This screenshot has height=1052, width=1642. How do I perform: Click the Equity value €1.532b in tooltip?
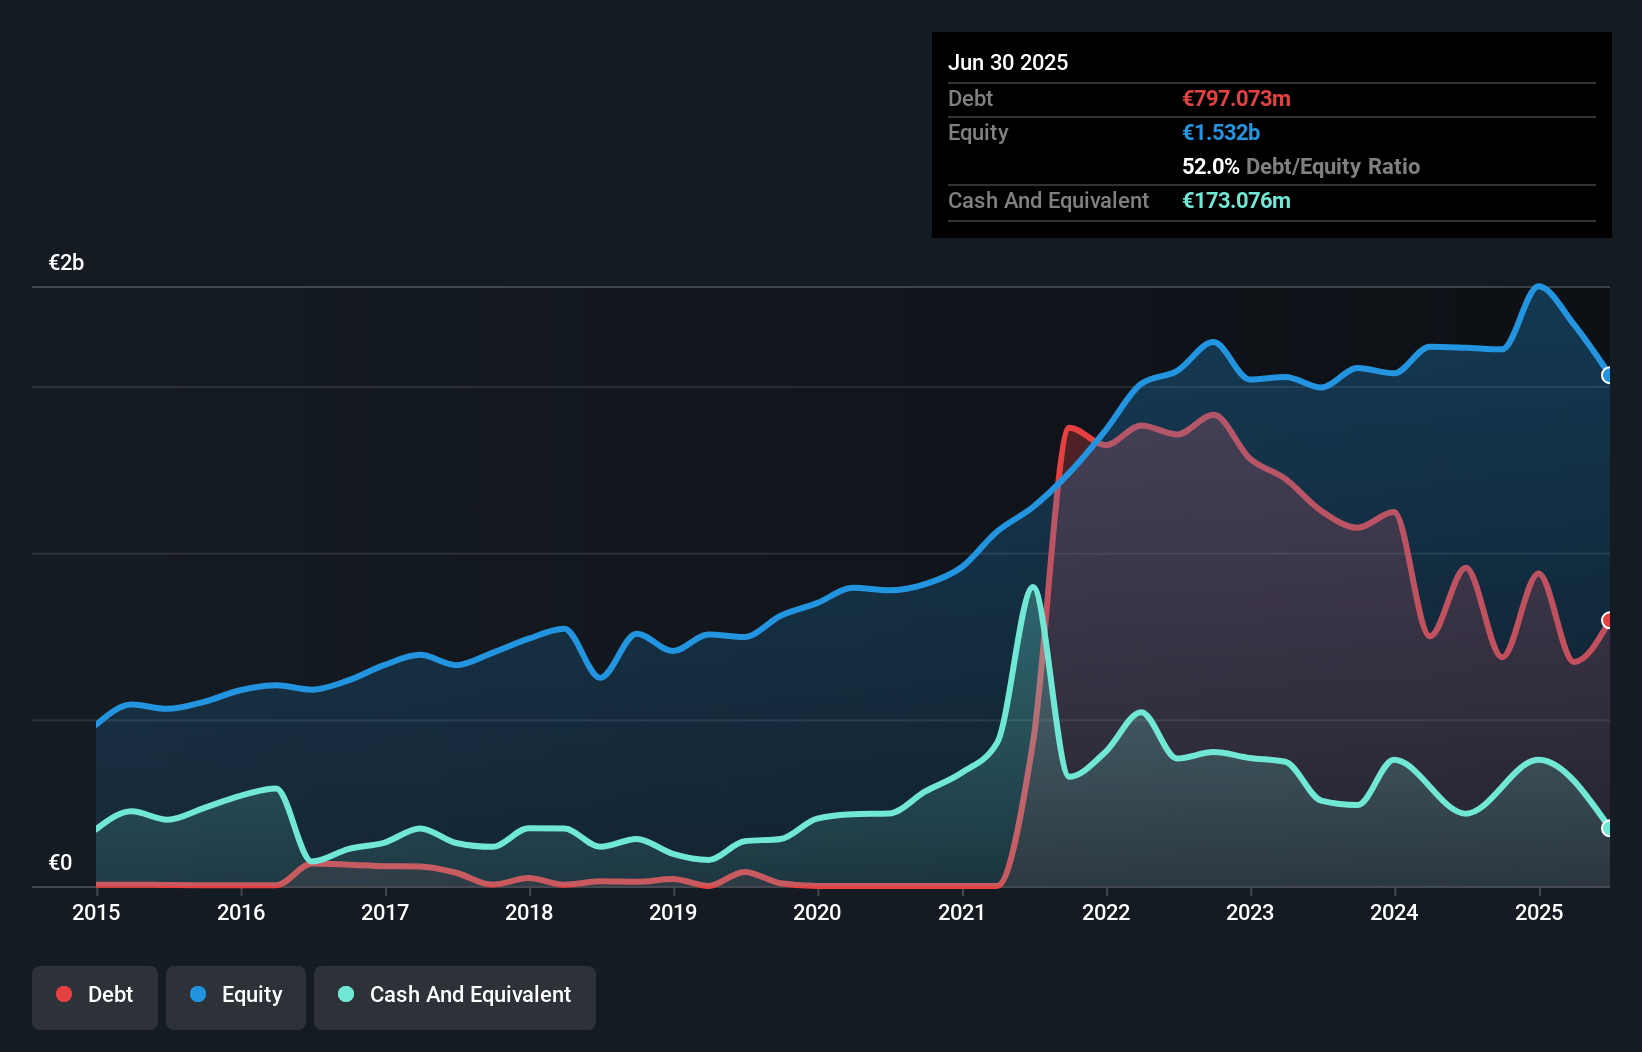(1221, 132)
